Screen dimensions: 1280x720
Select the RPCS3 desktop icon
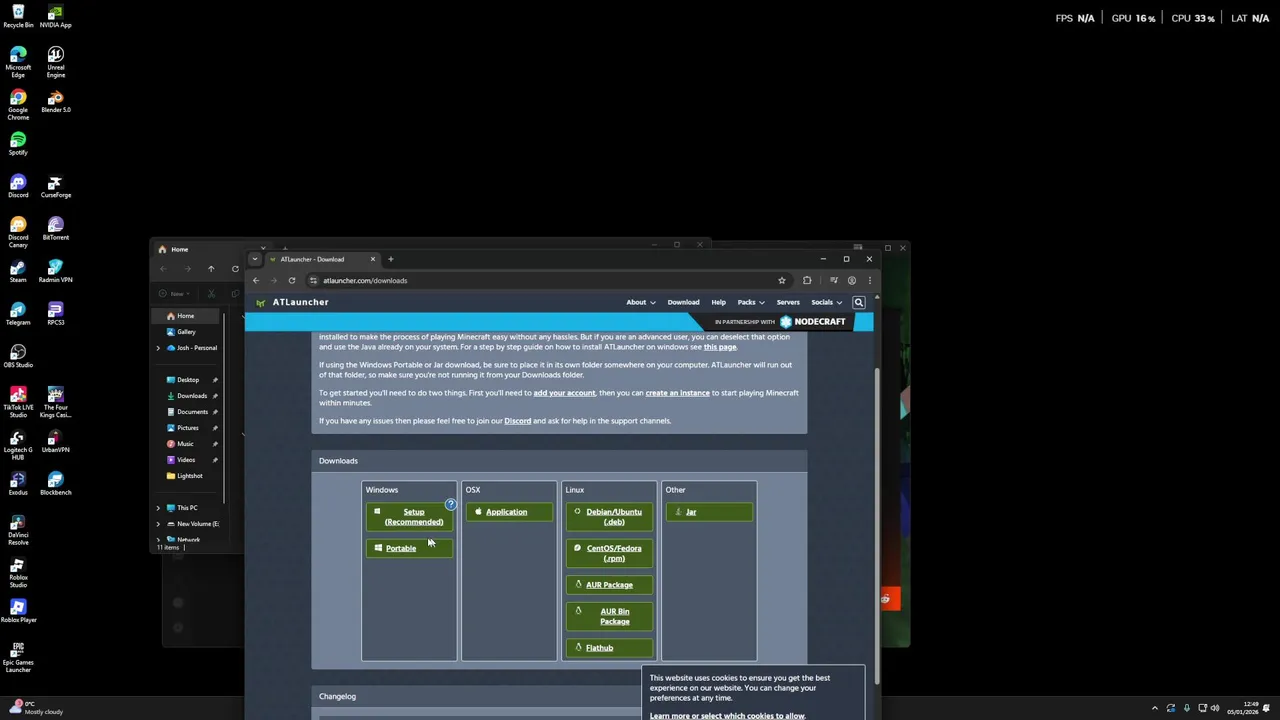point(55,314)
